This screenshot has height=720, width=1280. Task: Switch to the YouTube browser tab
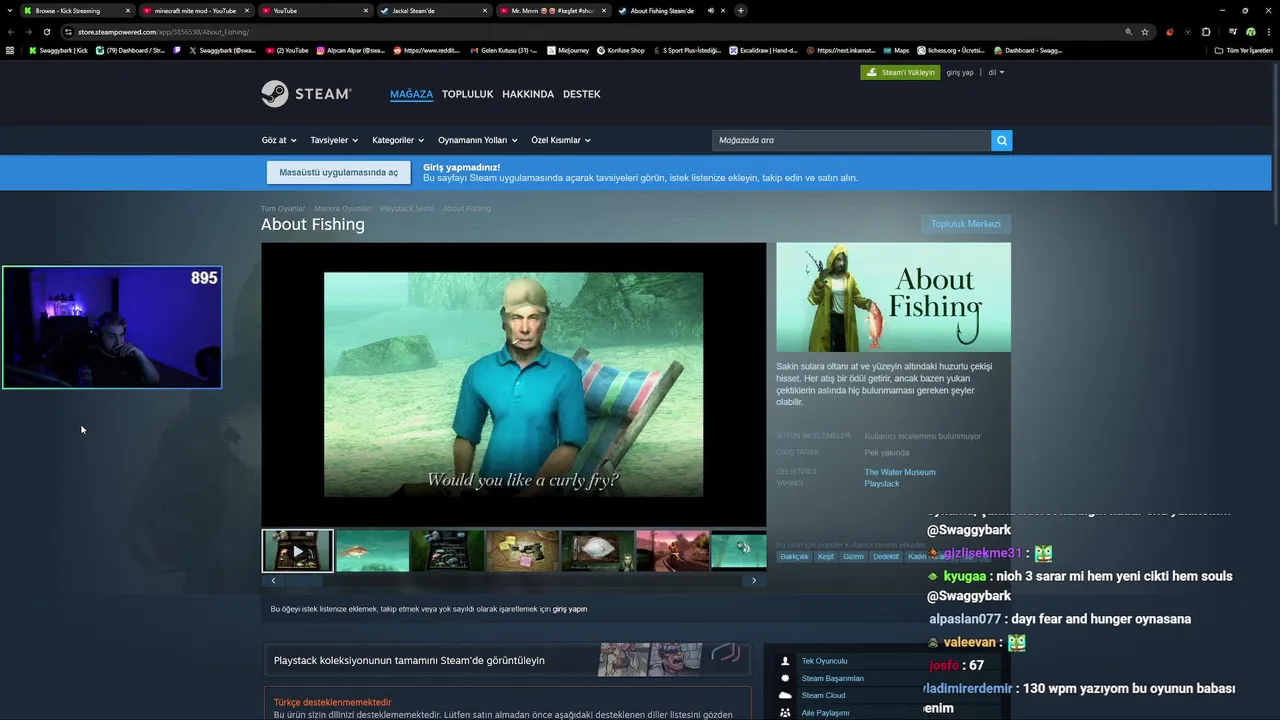(x=315, y=11)
